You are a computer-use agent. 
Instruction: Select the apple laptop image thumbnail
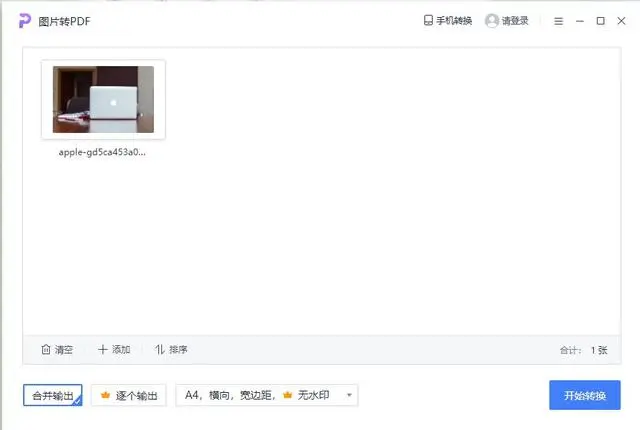[103, 99]
